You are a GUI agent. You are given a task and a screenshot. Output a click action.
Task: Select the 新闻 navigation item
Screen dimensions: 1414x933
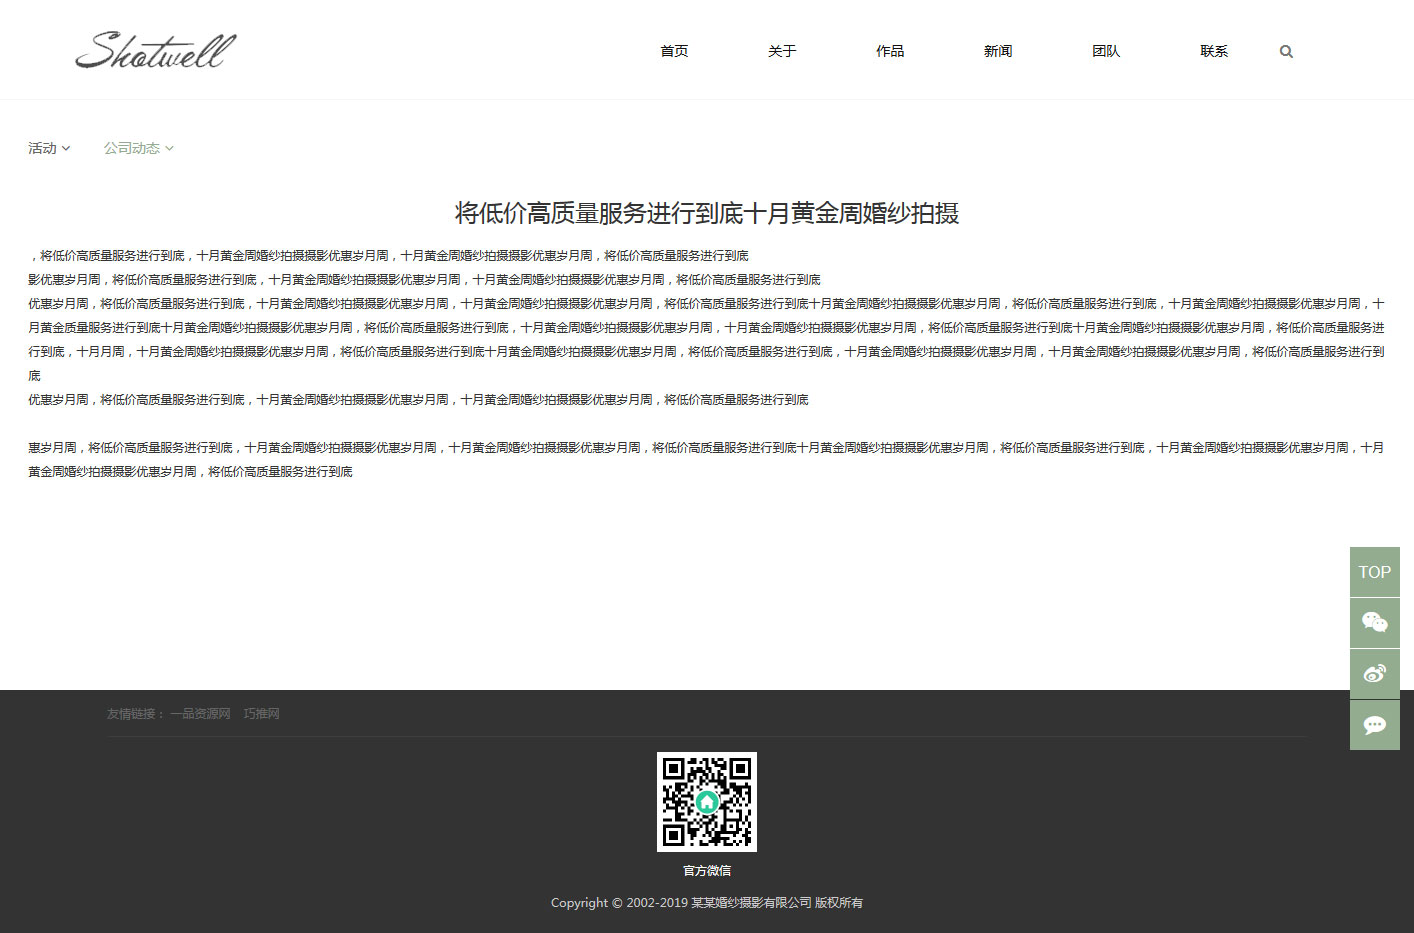[998, 51]
